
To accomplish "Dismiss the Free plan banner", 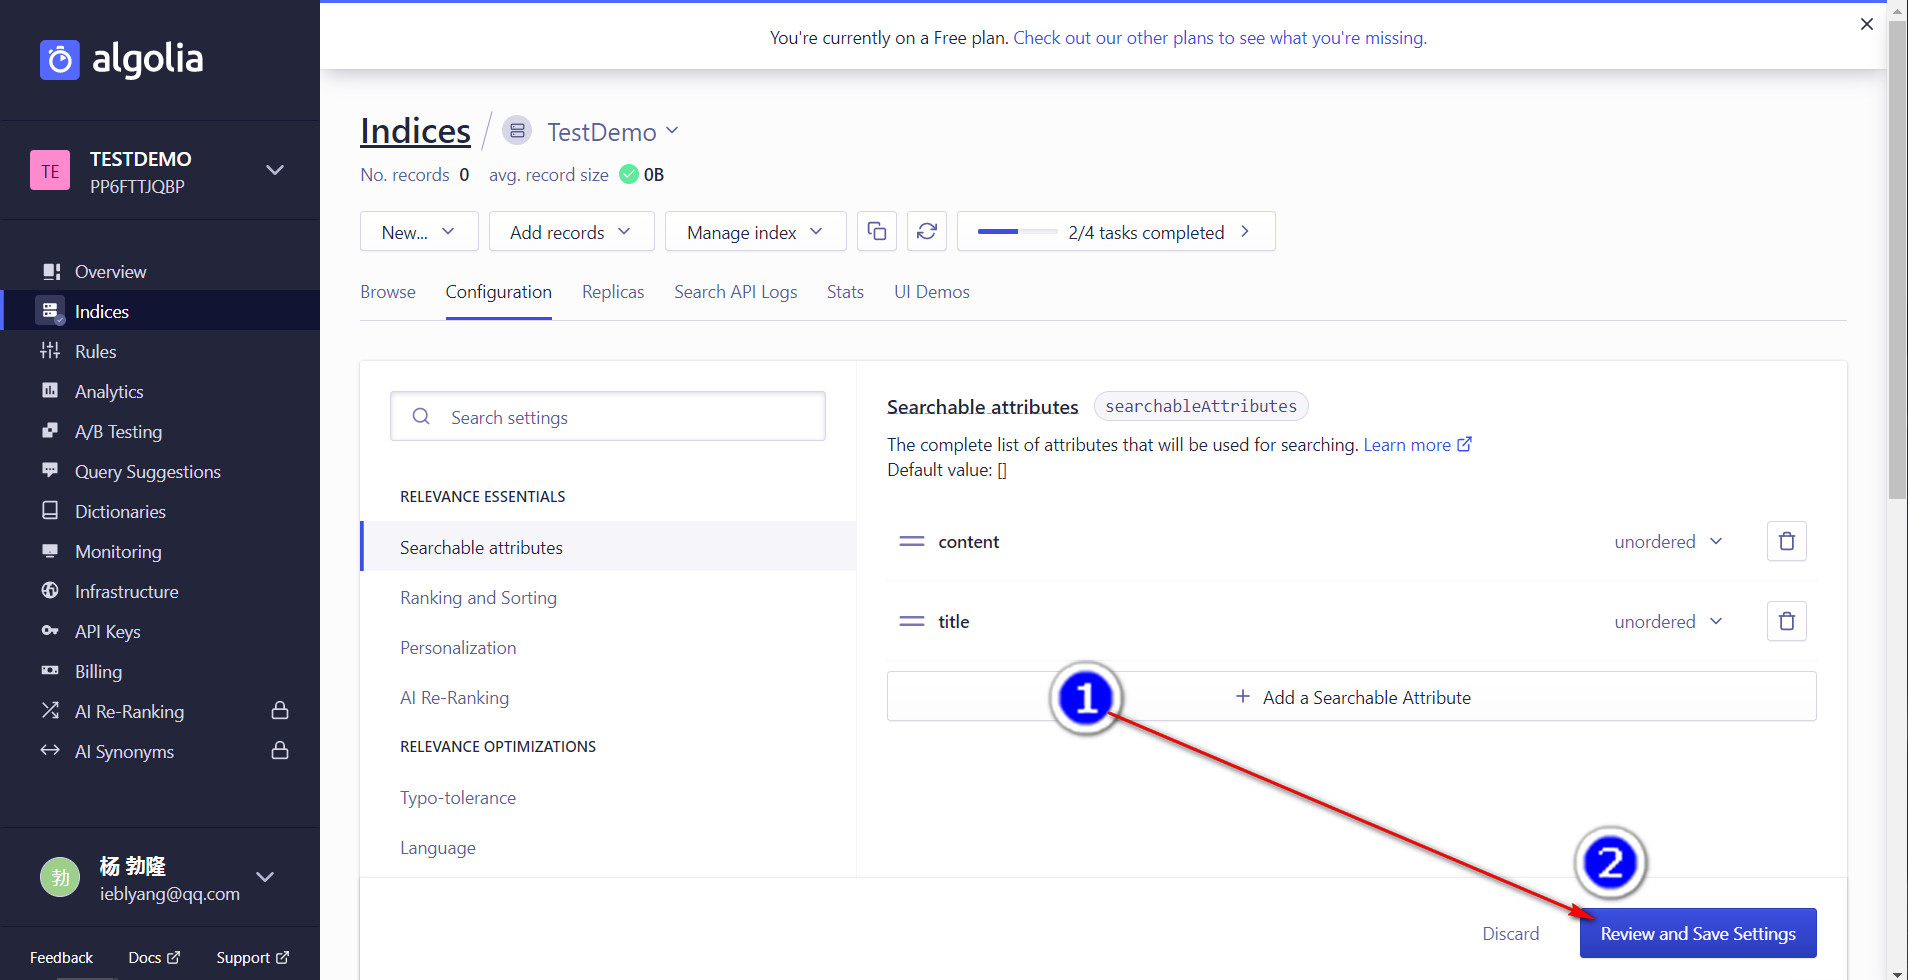I will pos(1866,24).
